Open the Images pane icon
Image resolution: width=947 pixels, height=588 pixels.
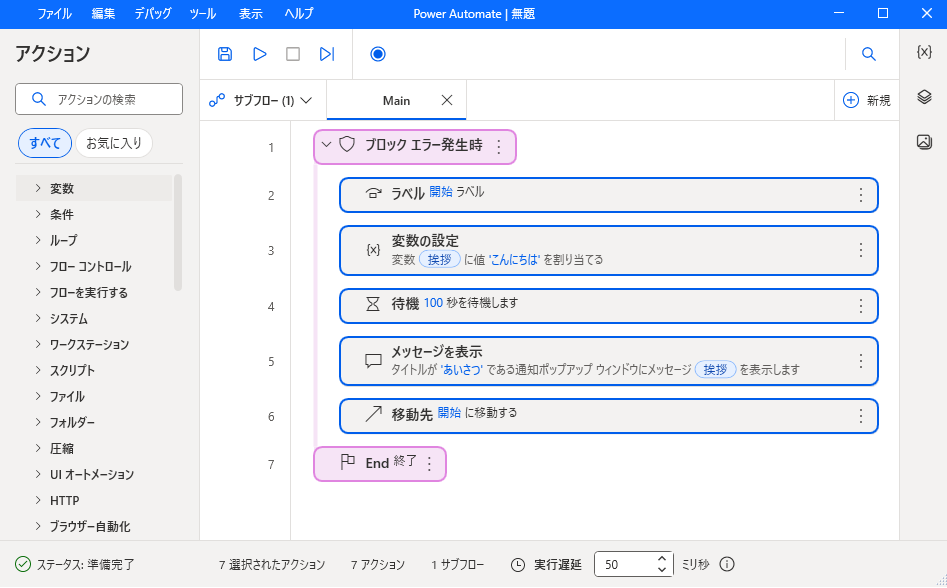(924, 142)
